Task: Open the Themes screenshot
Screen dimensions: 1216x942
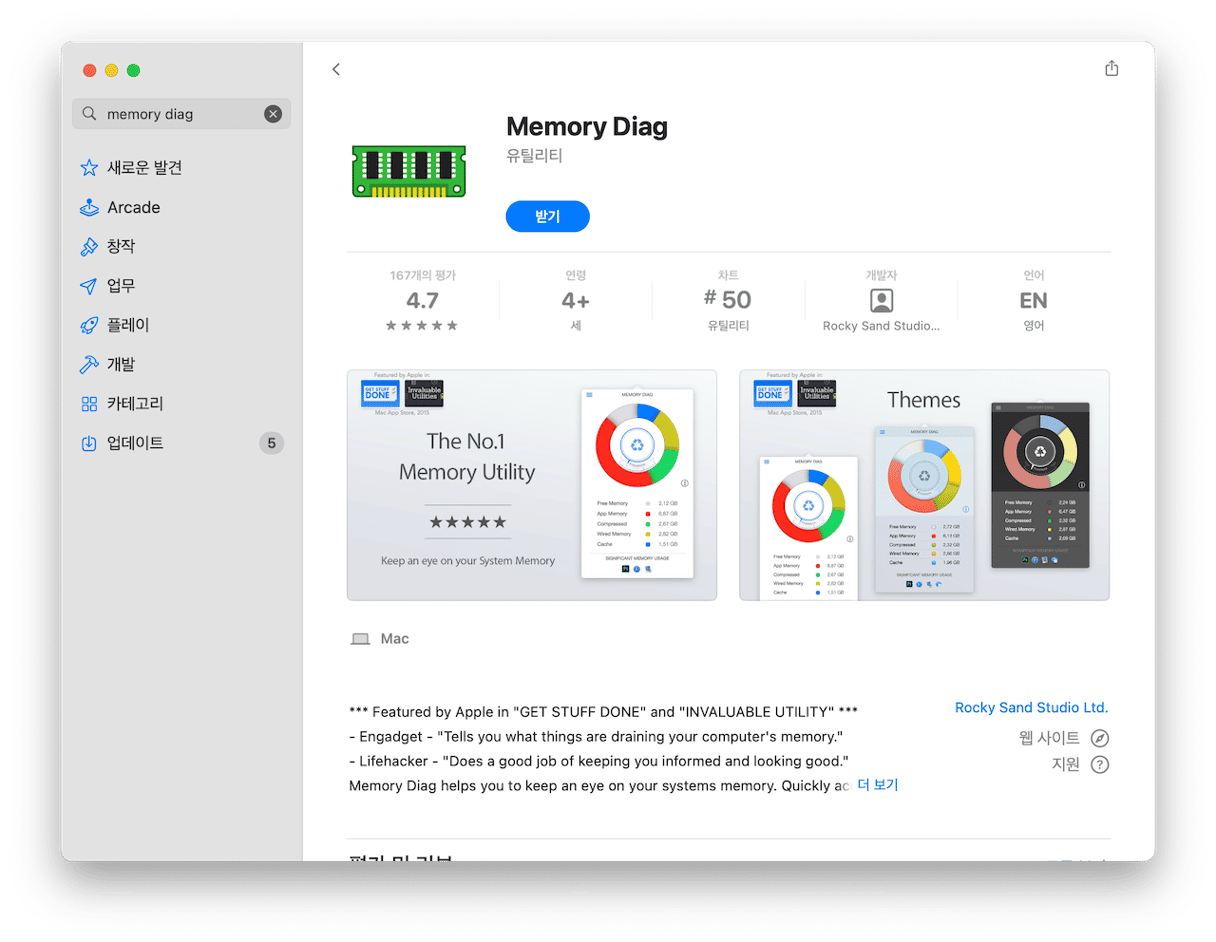Action: (924, 485)
